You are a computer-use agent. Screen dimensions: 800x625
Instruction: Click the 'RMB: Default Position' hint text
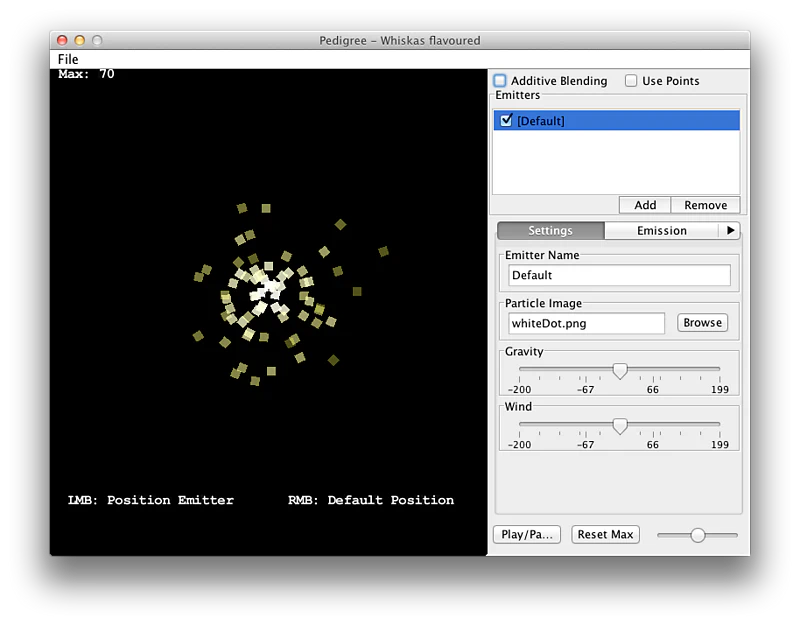point(371,500)
